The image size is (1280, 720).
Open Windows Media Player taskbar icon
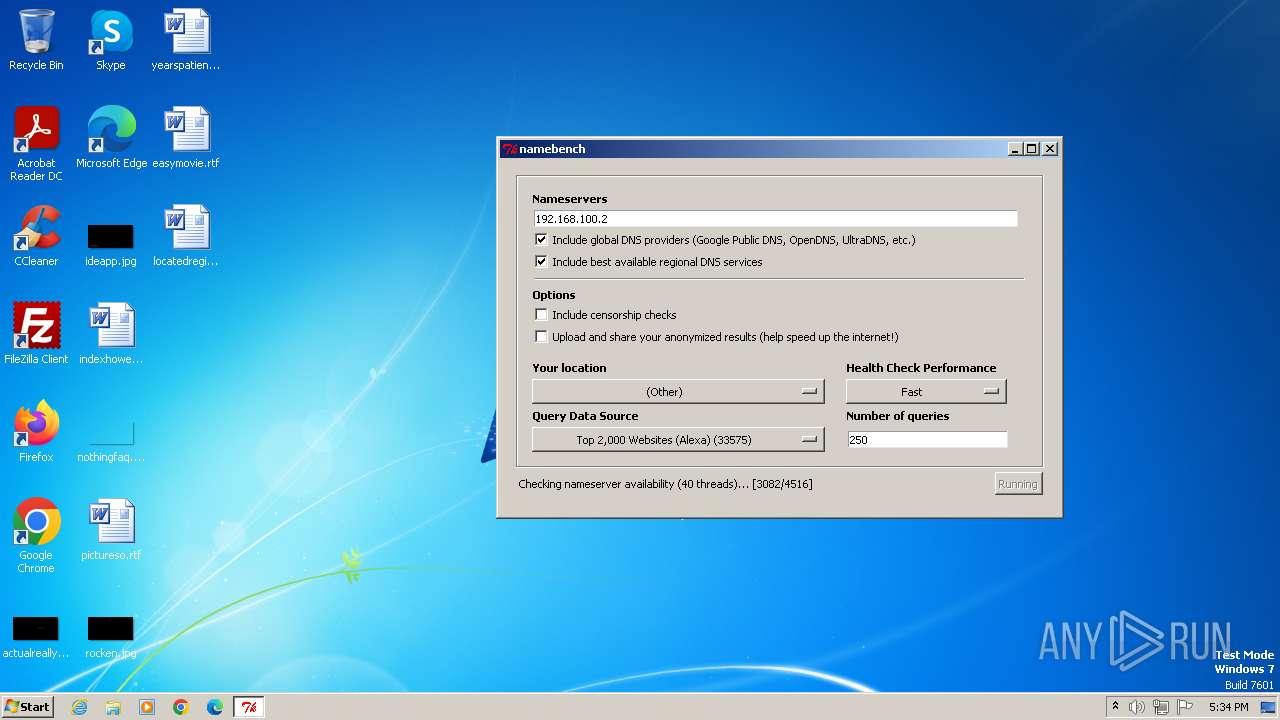(x=147, y=707)
